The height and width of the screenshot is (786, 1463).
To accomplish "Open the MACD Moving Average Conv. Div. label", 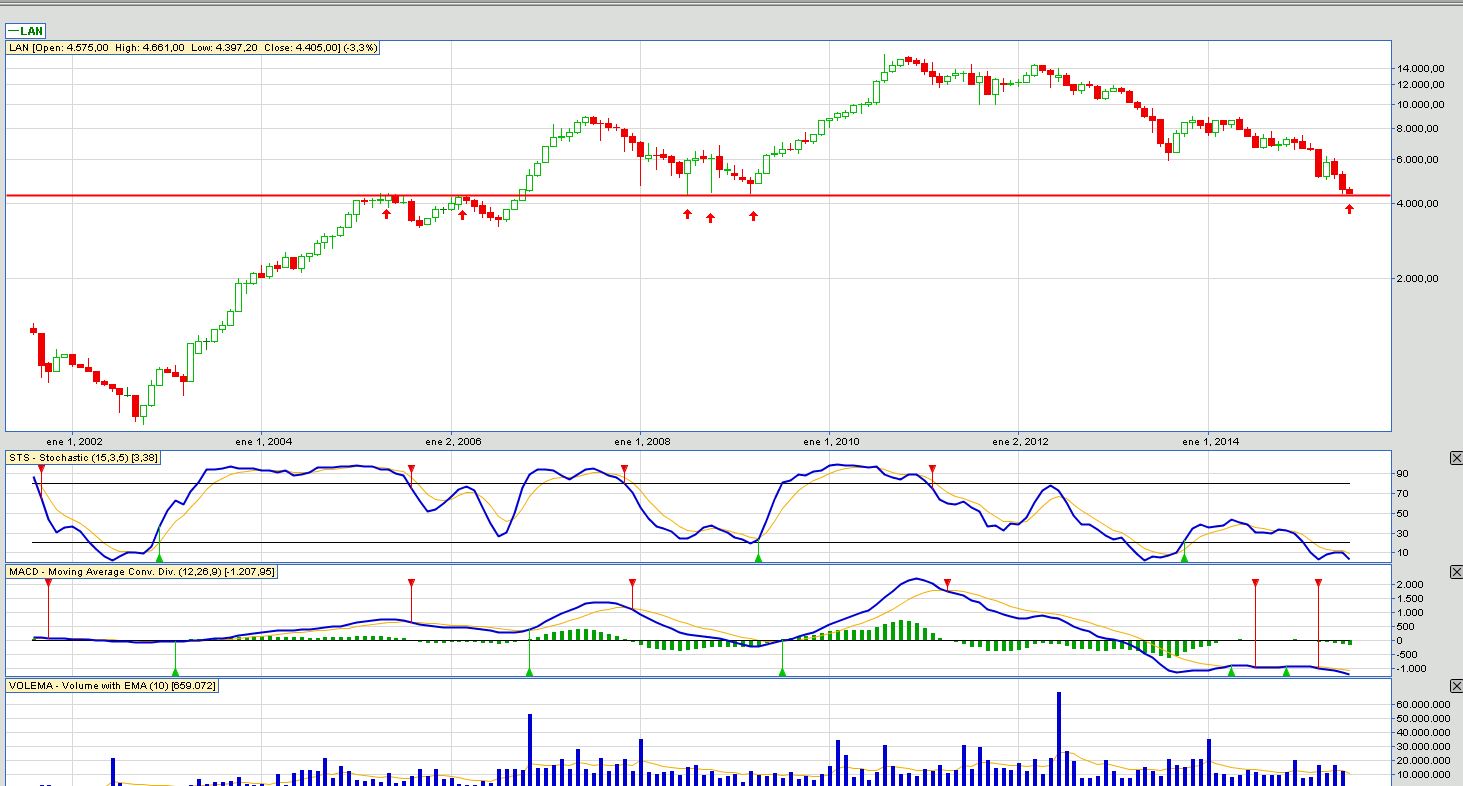I will coord(142,572).
